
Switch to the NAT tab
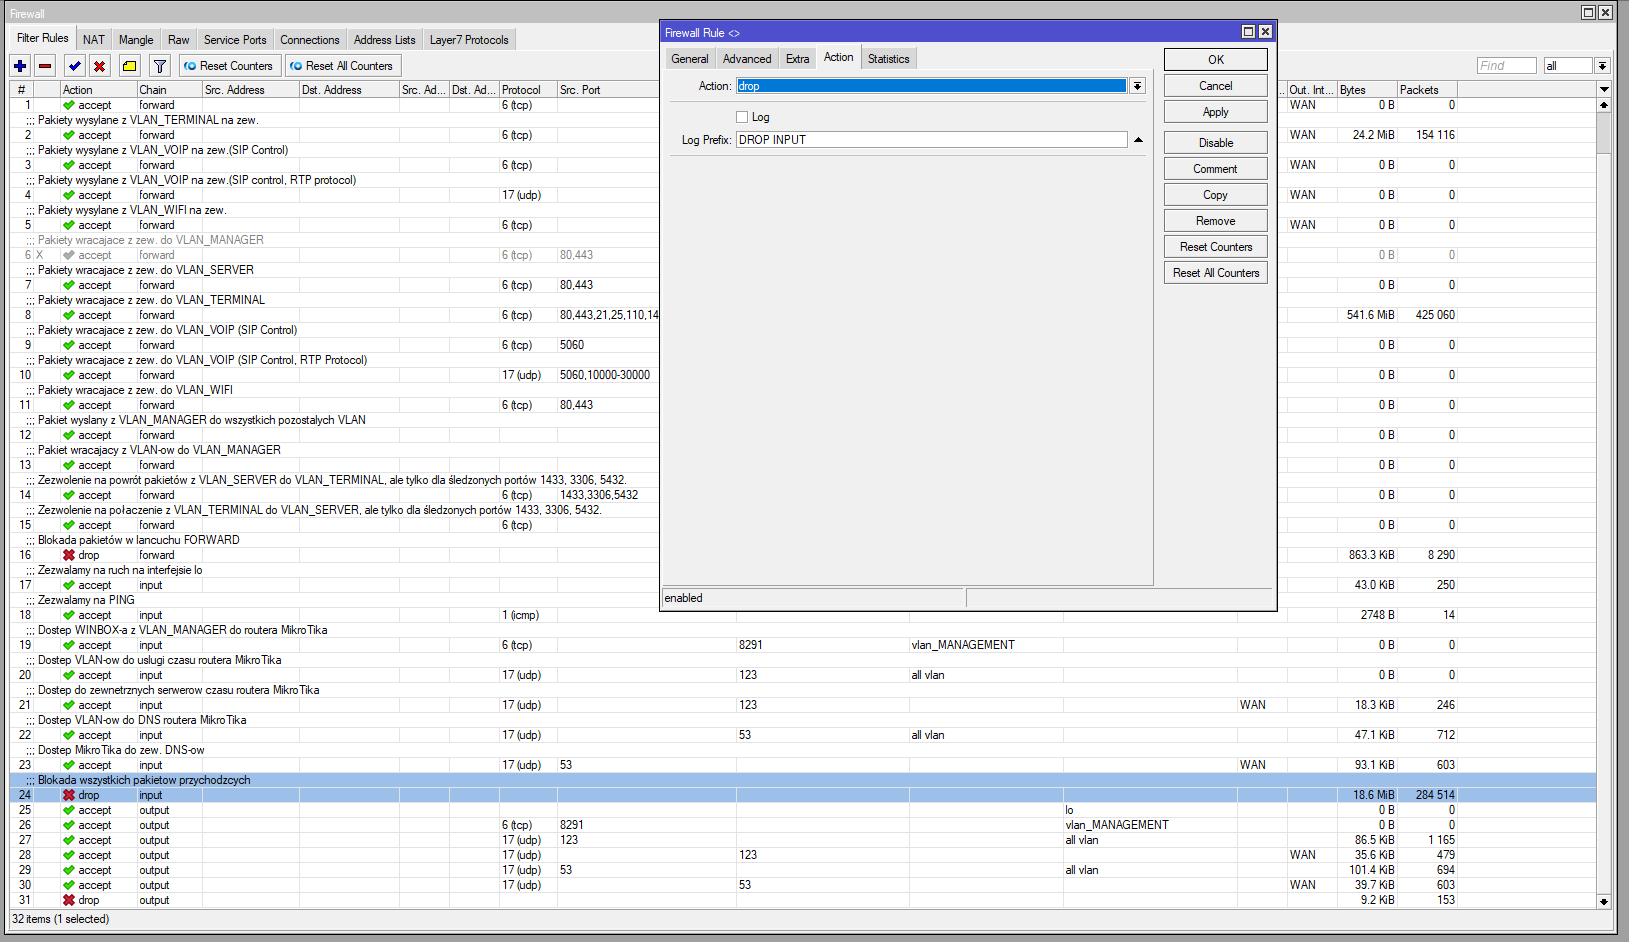(x=94, y=40)
